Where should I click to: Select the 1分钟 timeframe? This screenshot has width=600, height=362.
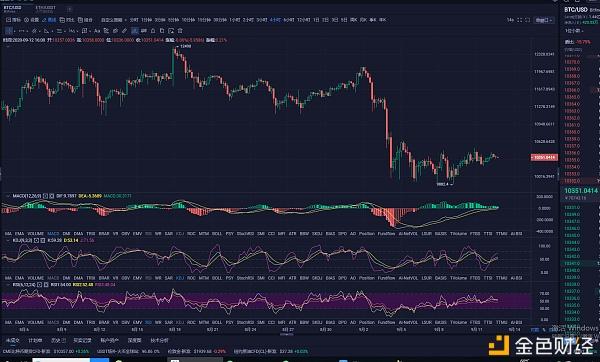tap(147, 20)
